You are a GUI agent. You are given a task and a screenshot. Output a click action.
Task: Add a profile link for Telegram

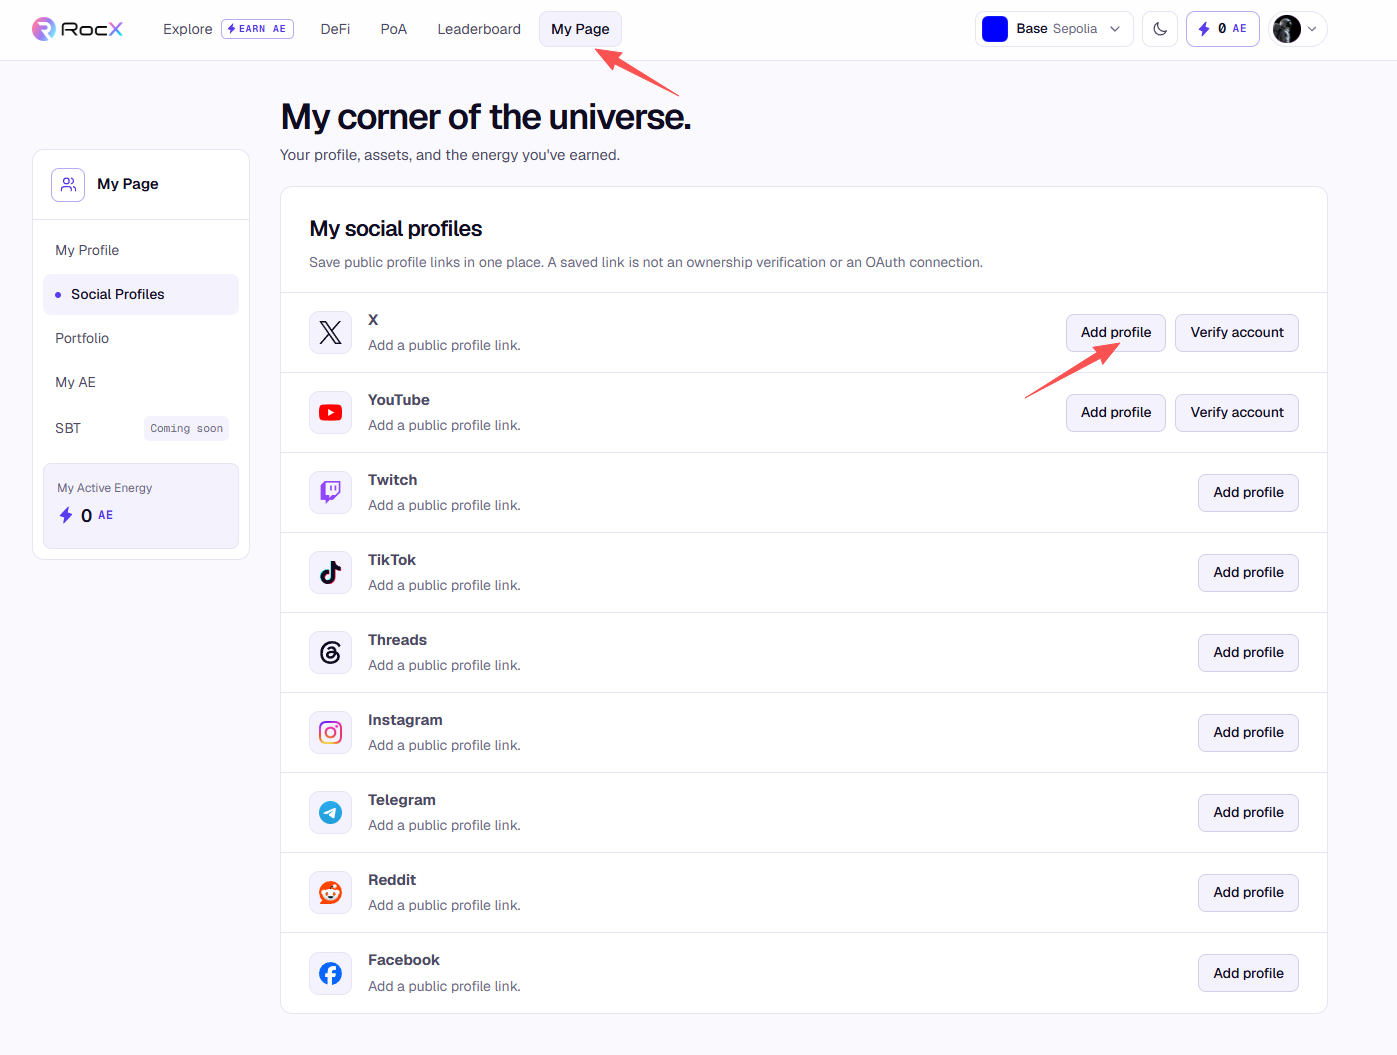[1248, 813]
